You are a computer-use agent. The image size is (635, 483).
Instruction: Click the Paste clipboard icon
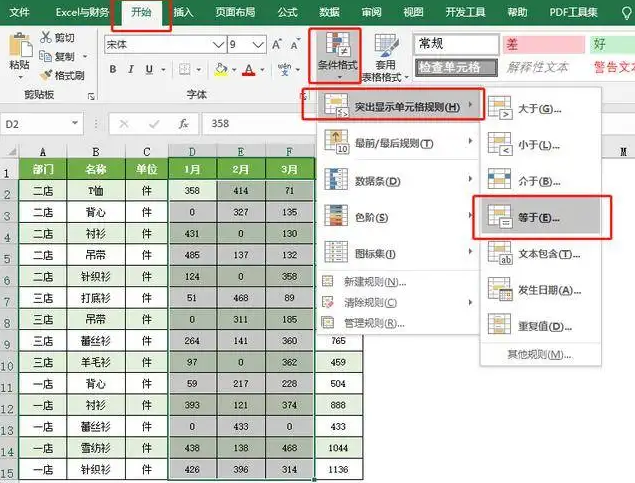[20, 45]
